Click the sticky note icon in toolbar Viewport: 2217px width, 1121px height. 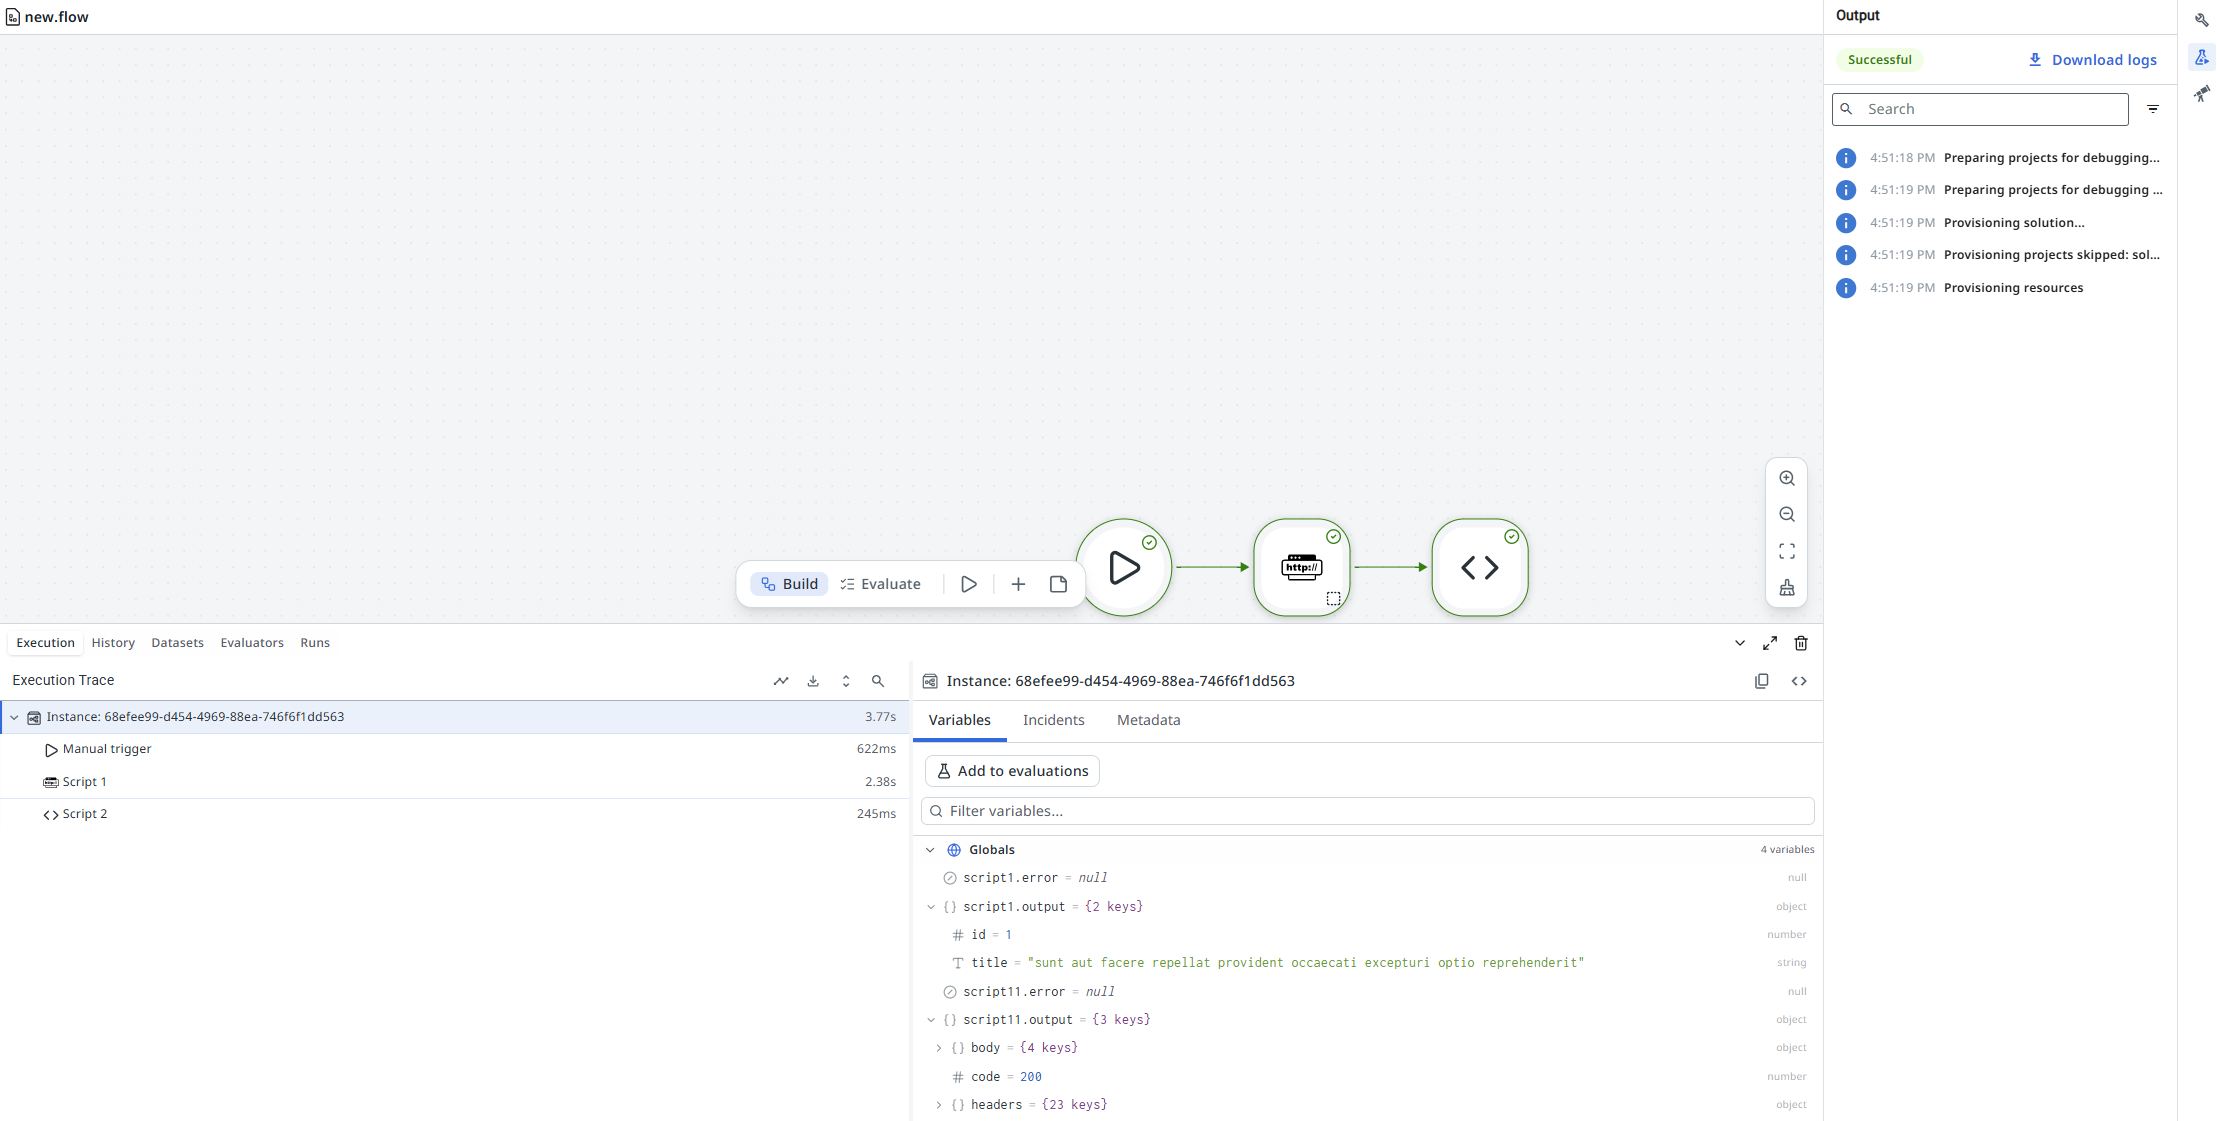coord(1058,584)
